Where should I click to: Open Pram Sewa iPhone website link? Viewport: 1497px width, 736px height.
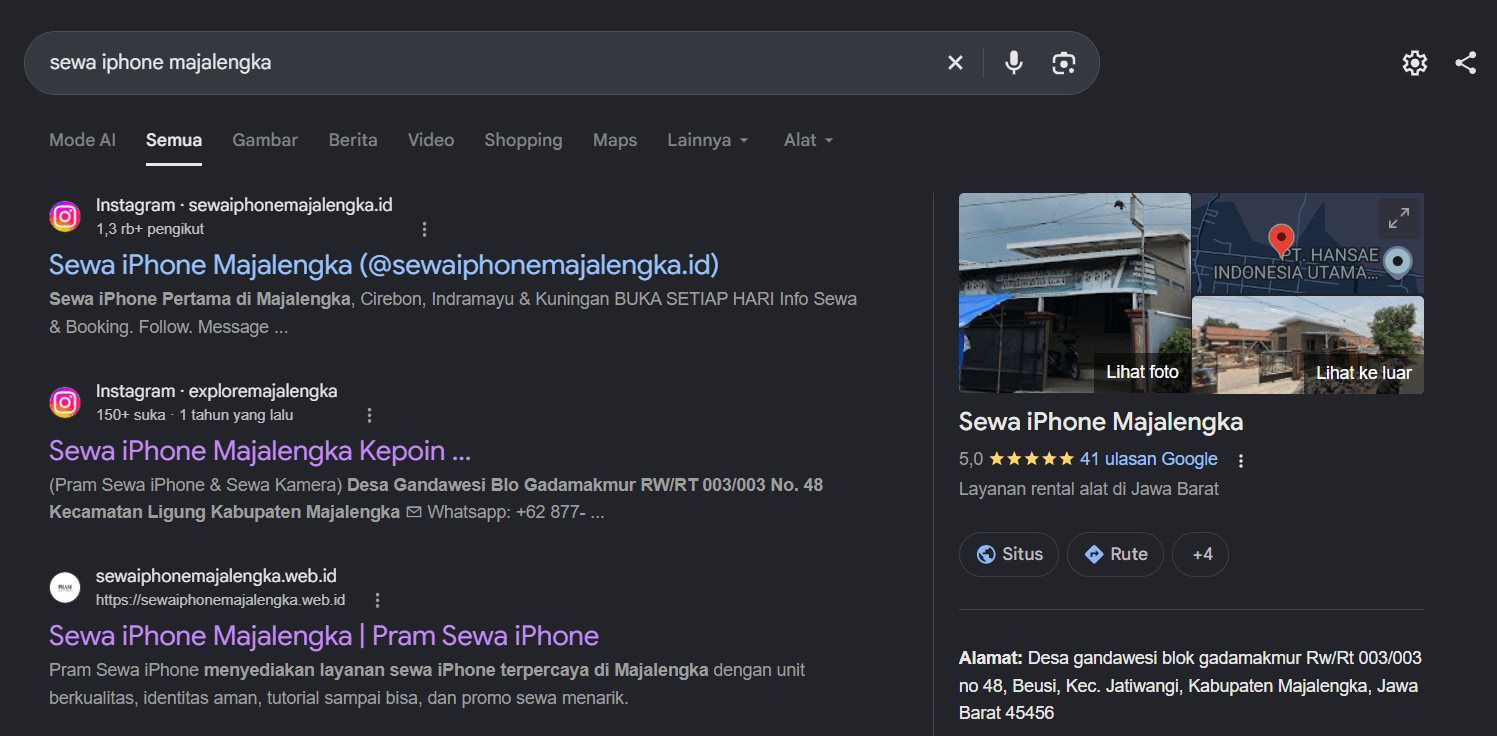click(x=324, y=636)
